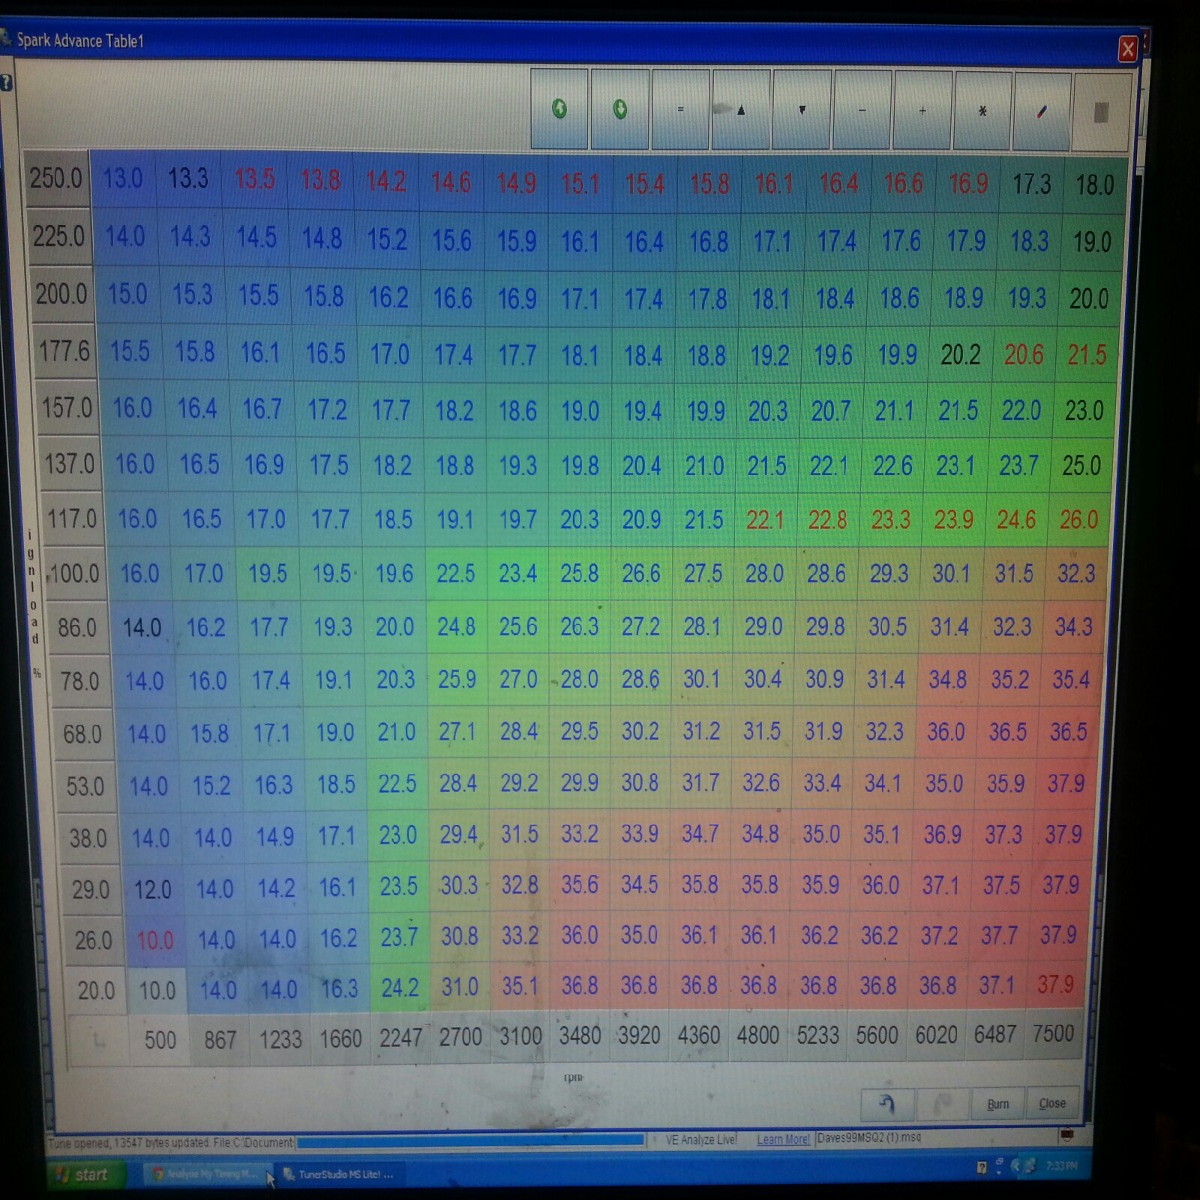Click the green down-arrow toolbar button

620,109
